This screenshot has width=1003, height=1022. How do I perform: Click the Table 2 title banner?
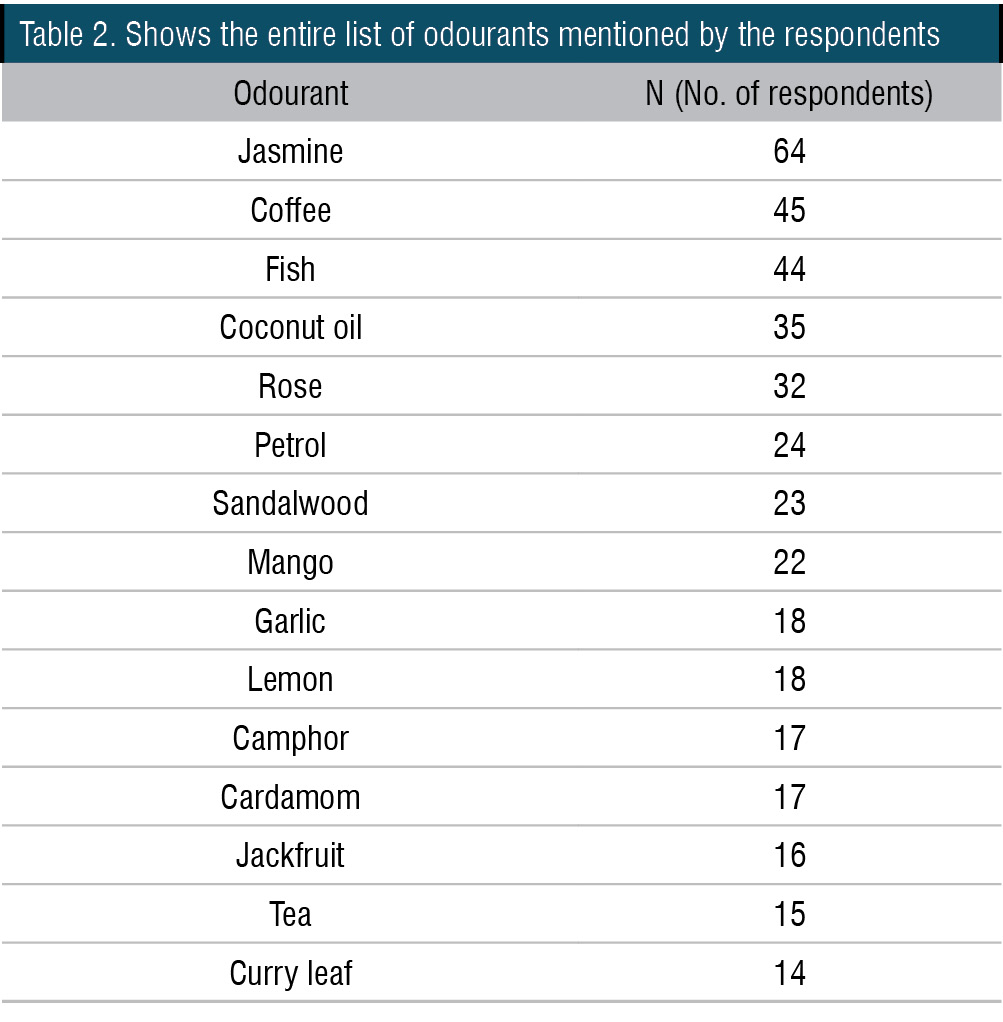[x=501, y=34]
